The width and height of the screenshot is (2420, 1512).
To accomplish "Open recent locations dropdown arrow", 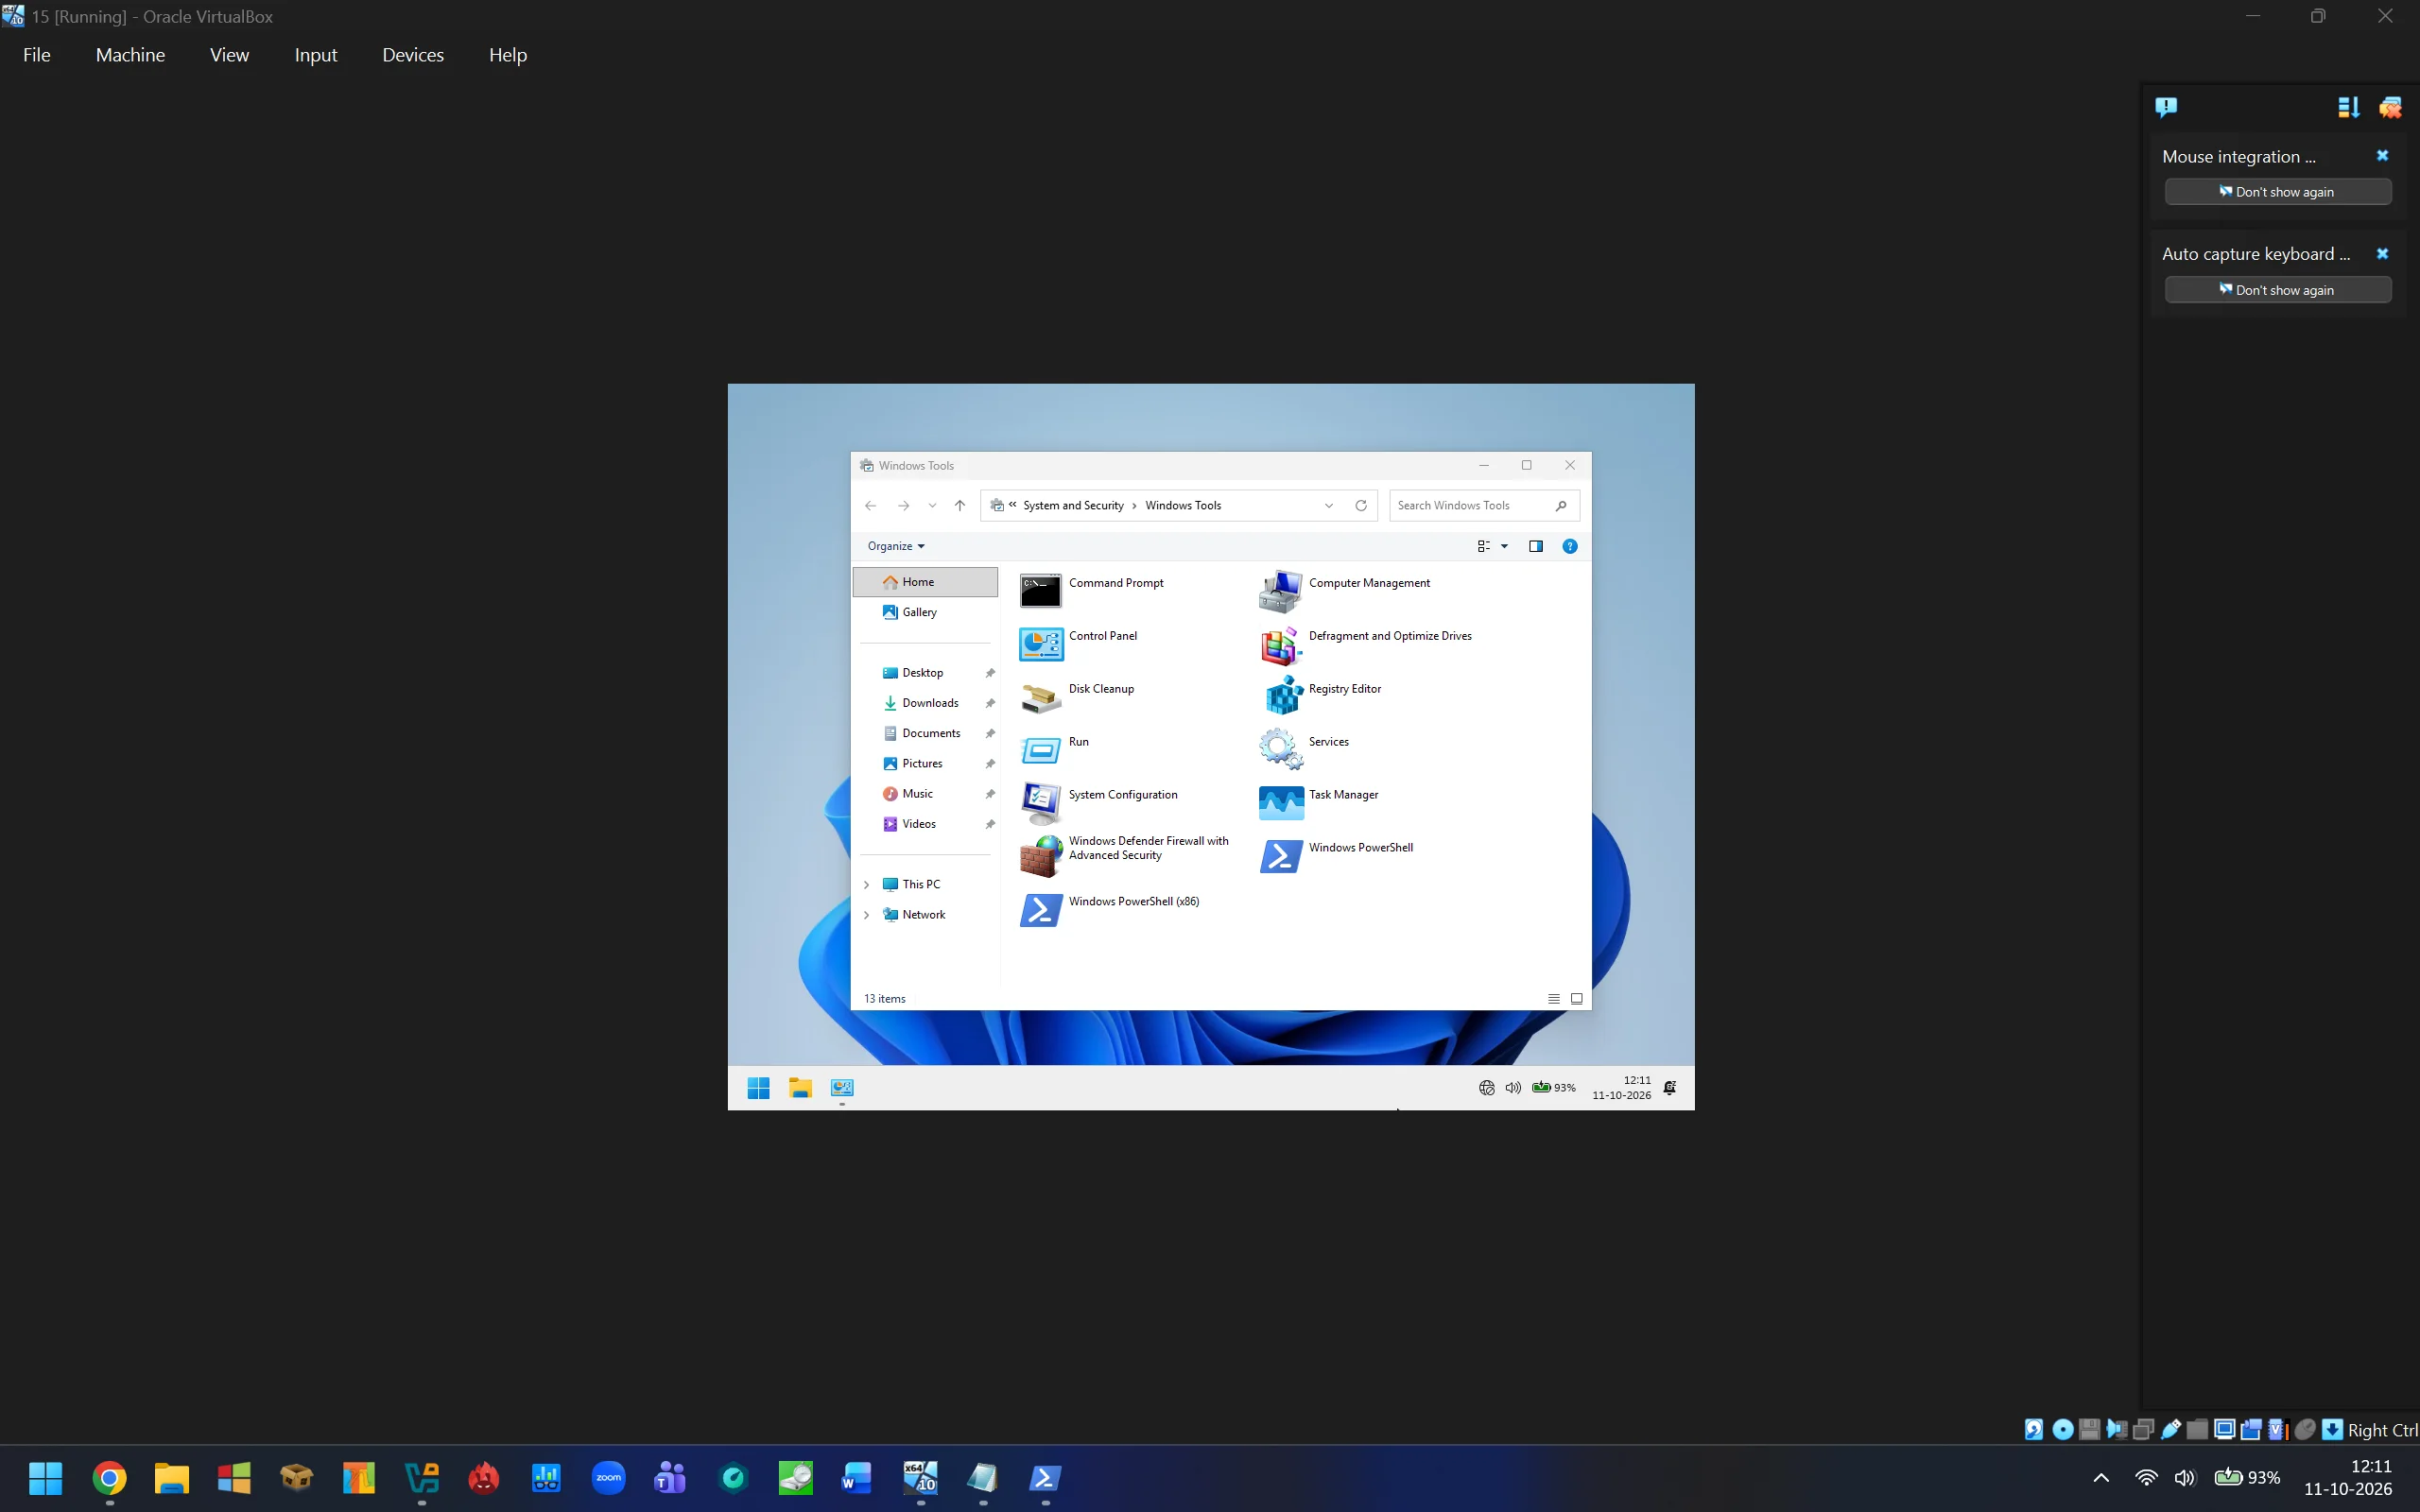I will pyautogui.click(x=931, y=505).
